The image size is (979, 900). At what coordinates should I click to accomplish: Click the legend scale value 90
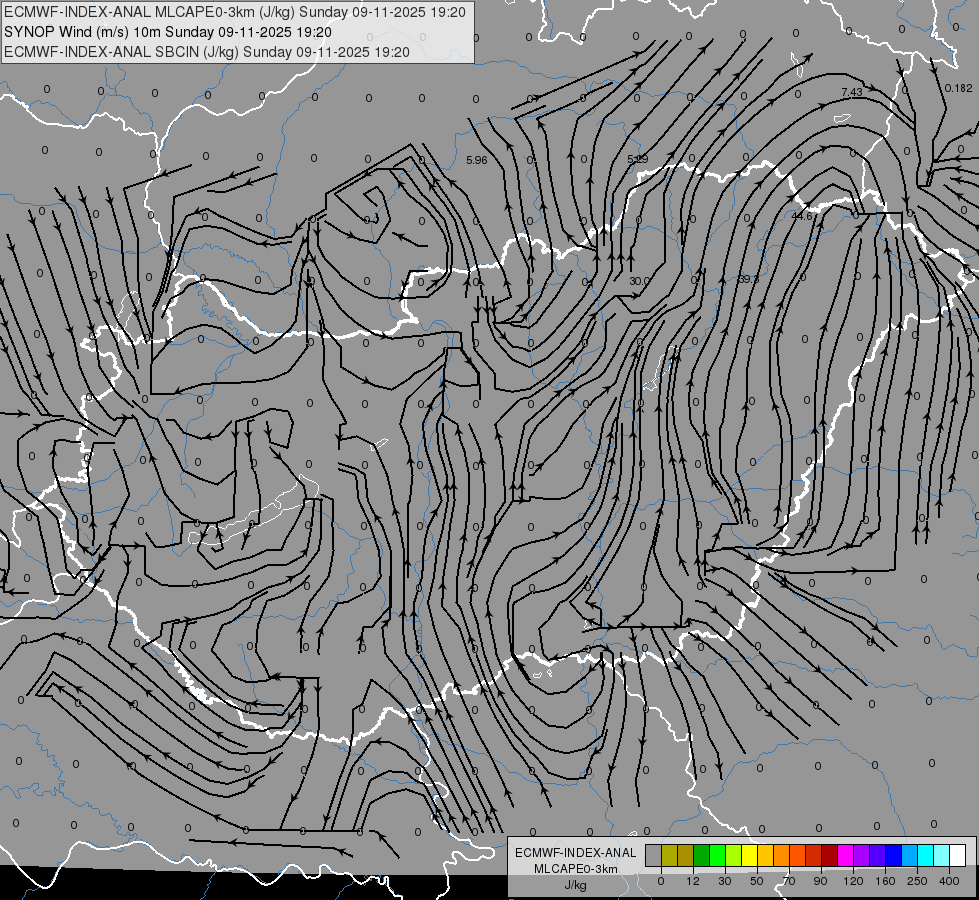[820, 881]
